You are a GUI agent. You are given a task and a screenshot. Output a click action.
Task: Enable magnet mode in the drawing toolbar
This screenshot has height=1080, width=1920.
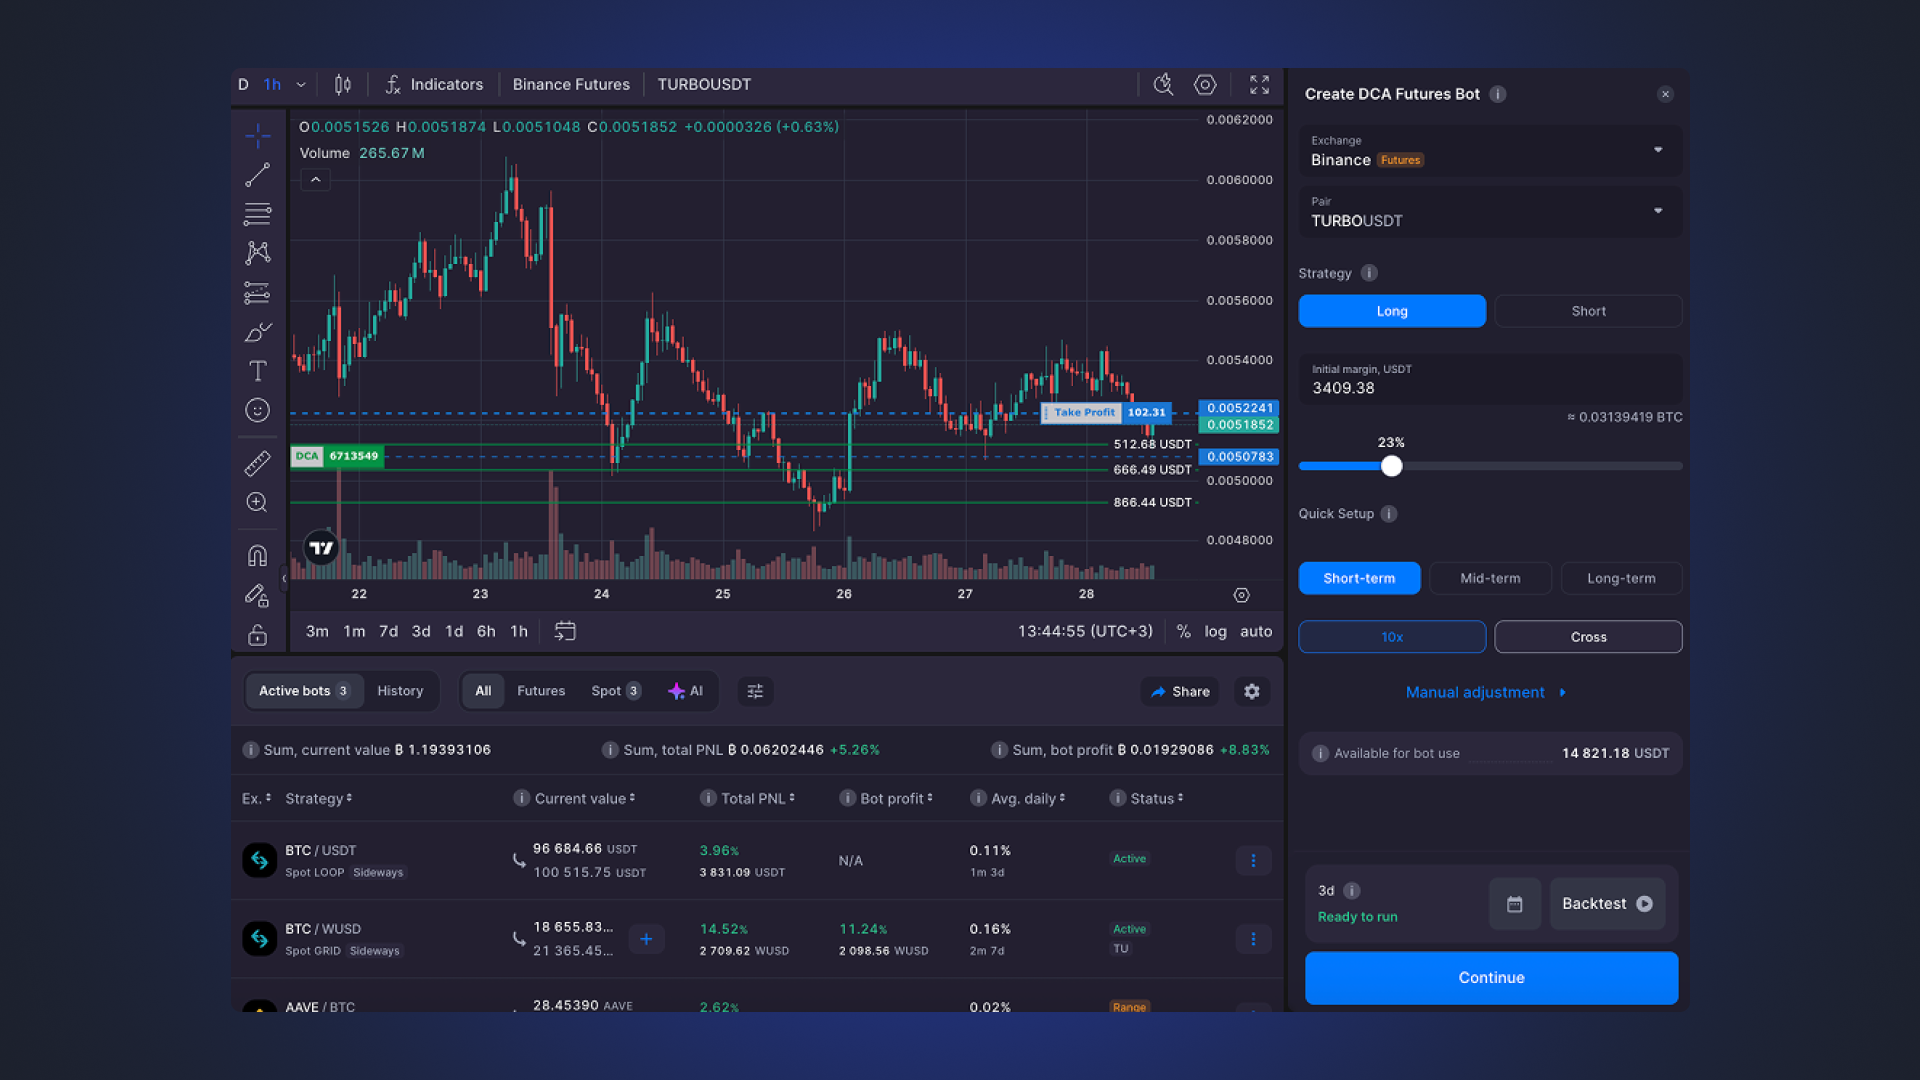coord(257,554)
